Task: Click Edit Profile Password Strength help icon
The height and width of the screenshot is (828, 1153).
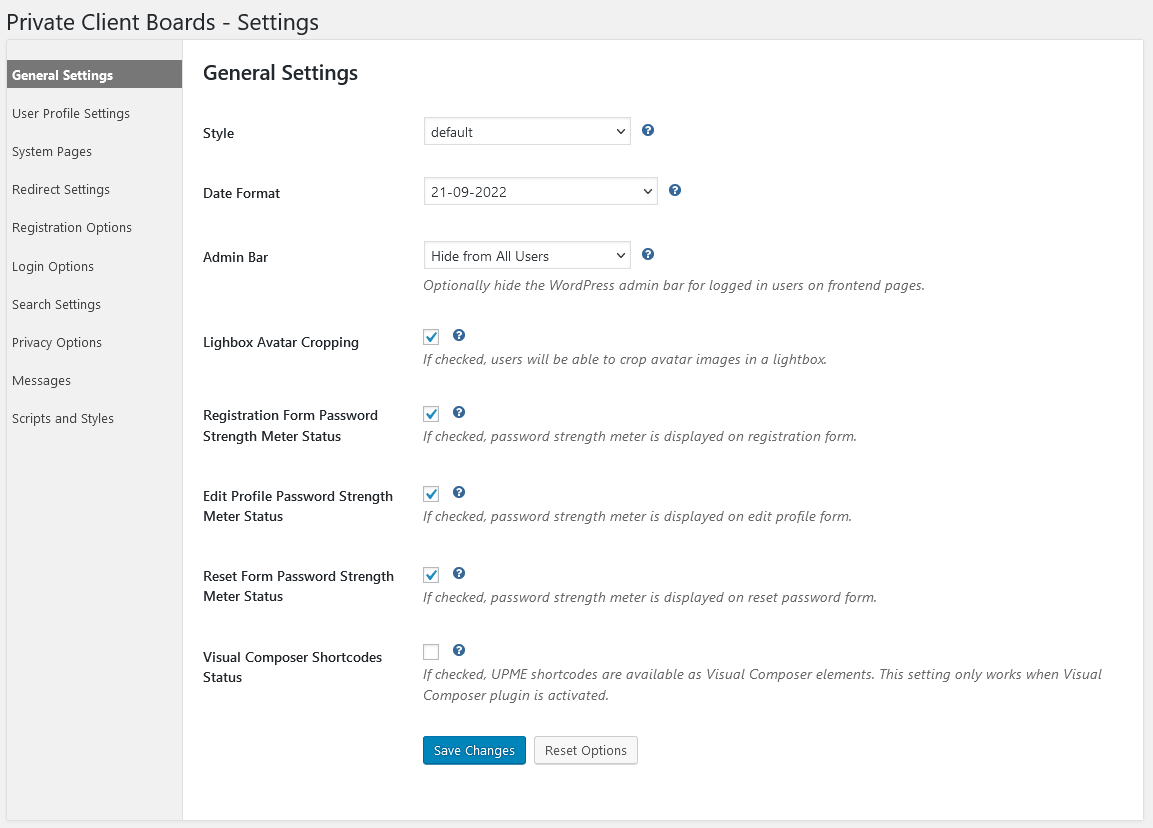Action: click(459, 492)
